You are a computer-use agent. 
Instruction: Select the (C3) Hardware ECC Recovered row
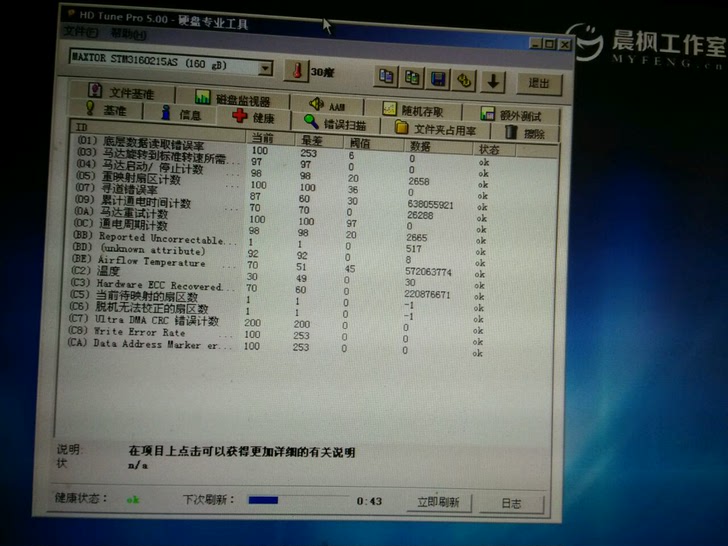[x=277, y=288]
